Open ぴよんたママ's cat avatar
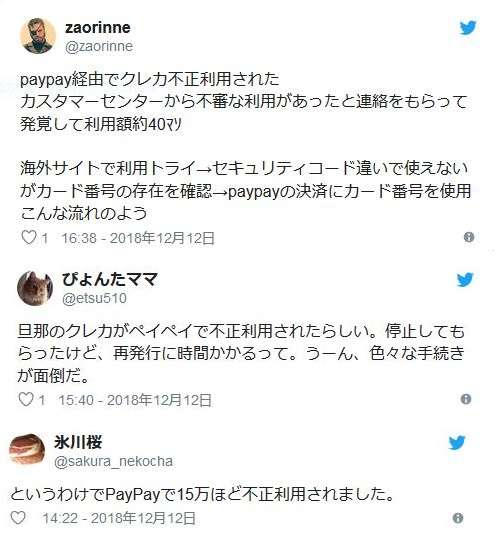The image size is (497, 550). tap(35, 288)
